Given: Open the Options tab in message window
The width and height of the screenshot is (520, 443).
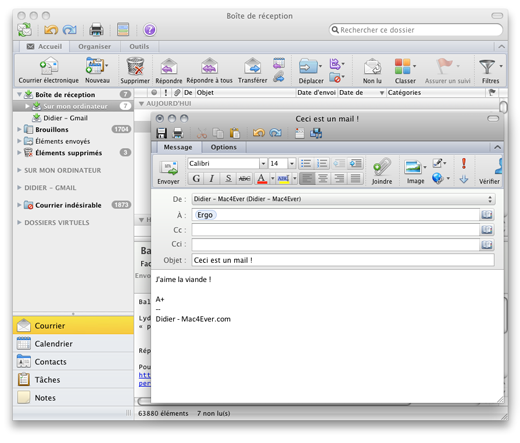Looking at the screenshot, I should pos(223,147).
